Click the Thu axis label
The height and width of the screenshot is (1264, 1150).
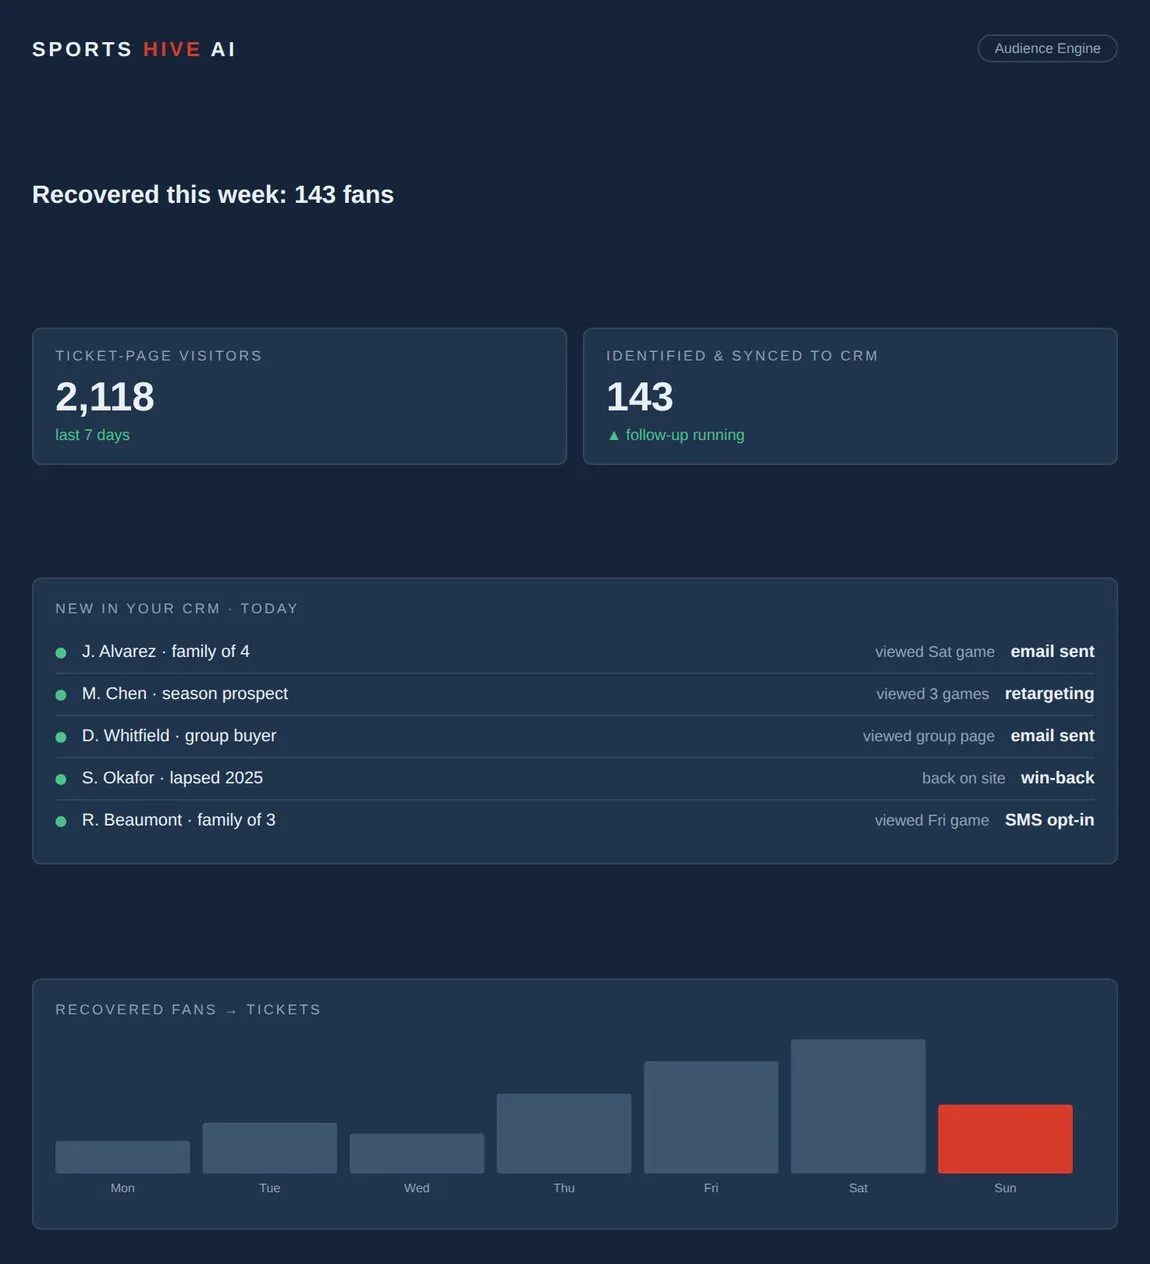click(x=564, y=1188)
